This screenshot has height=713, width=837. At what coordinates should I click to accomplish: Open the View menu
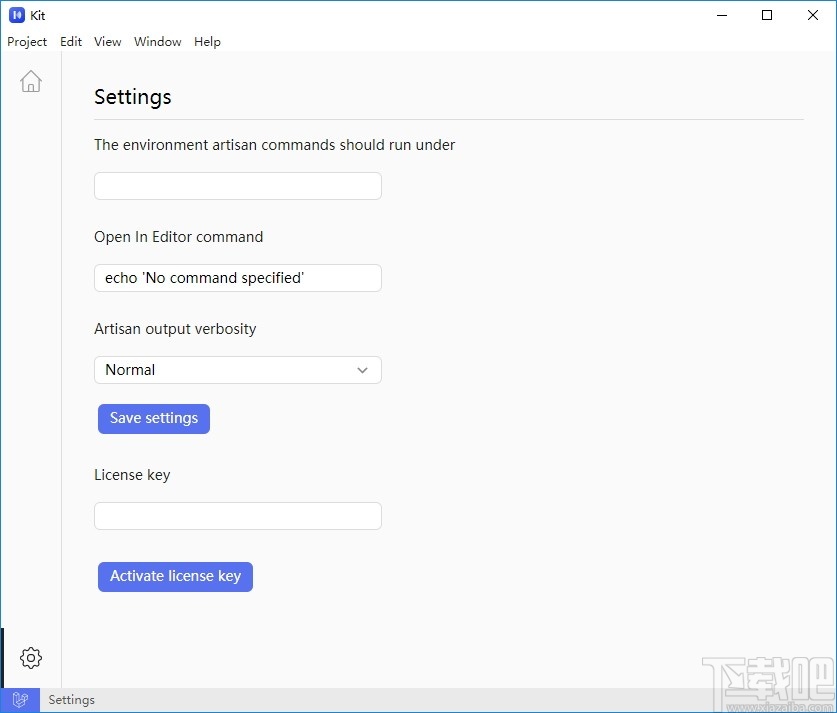point(107,42)
